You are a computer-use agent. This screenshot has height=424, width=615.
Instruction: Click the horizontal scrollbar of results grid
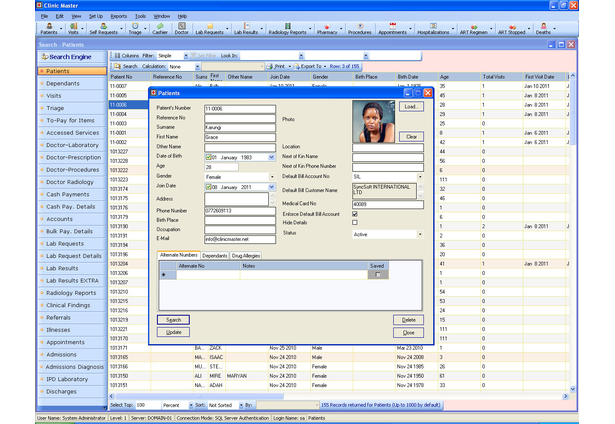(196, 397)
